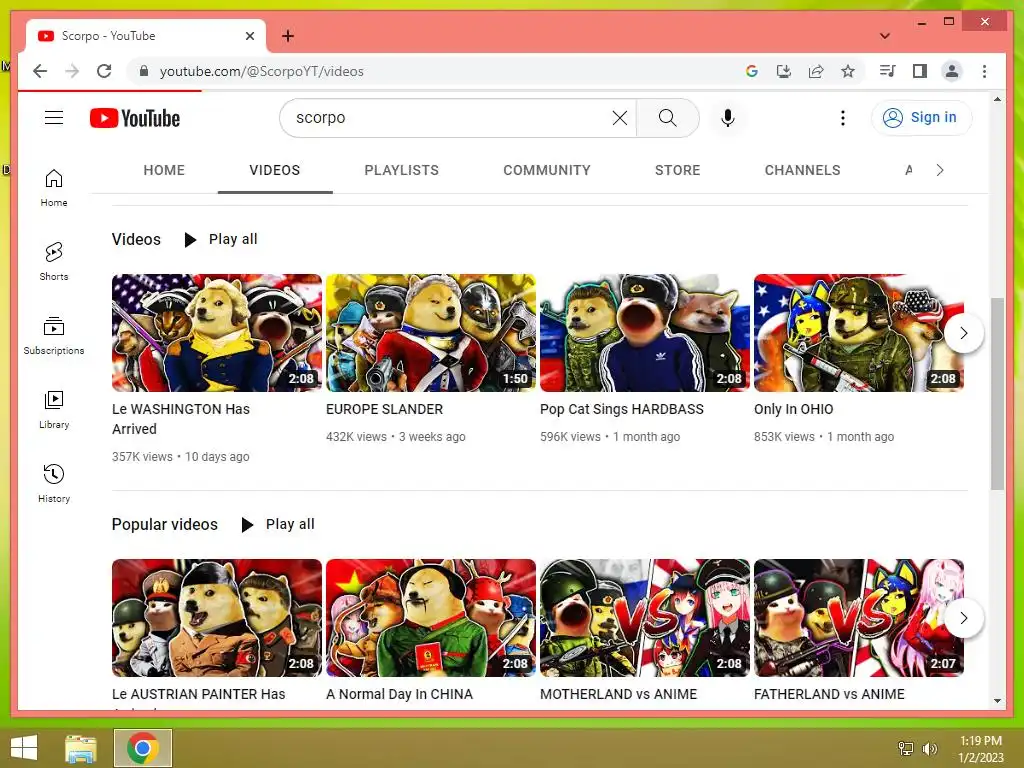Open File Explorer from taskbar
Screen dimensions: 1024x768
[x=81, y=748]
